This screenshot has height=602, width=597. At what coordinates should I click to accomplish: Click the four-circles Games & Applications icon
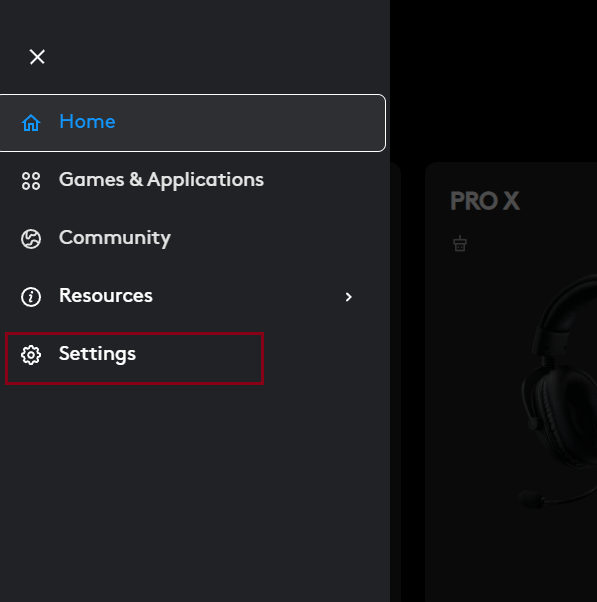coord(31,181)
